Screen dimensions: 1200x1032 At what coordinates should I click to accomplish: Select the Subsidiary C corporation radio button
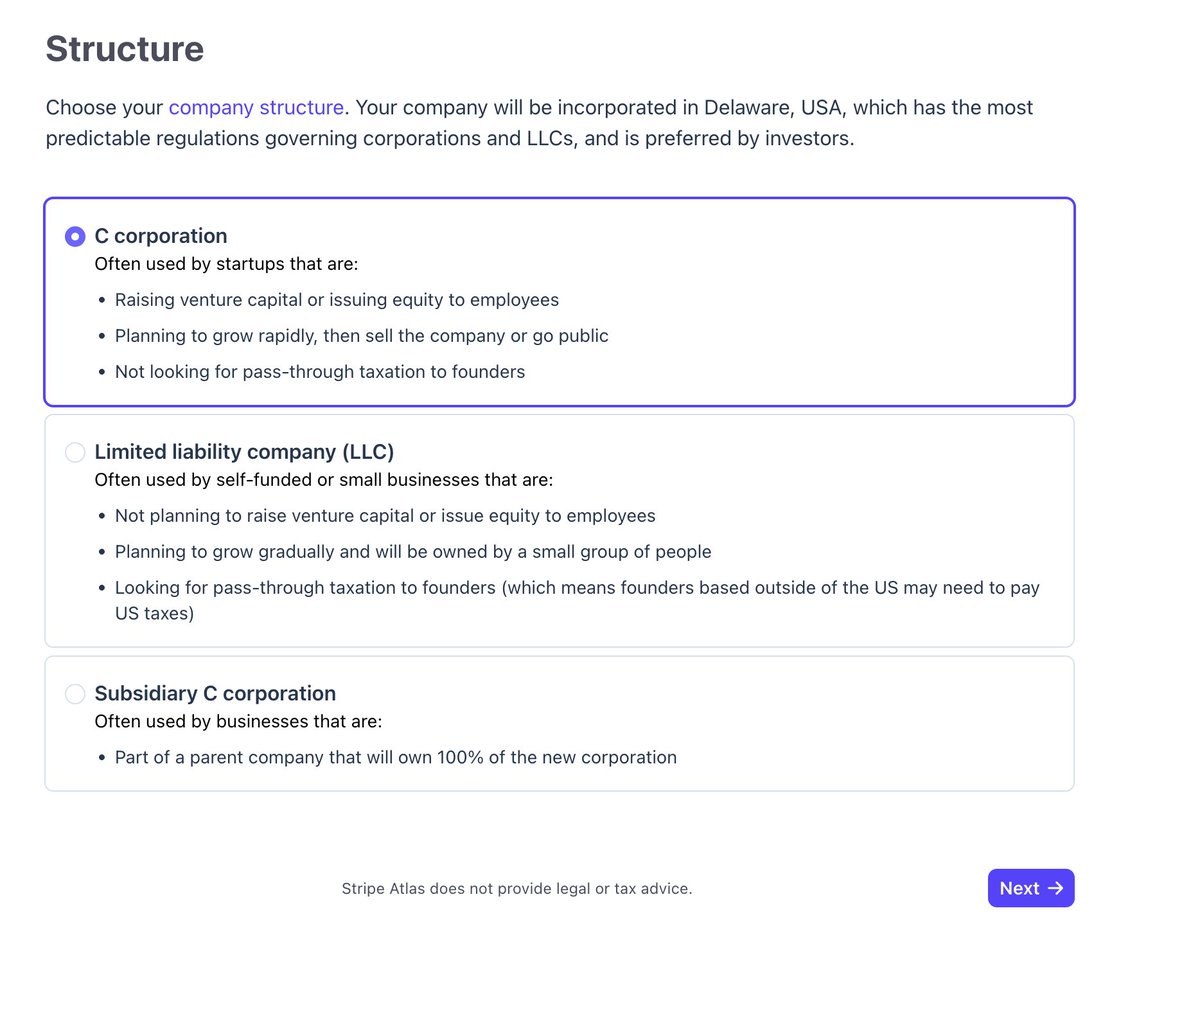pyautogui.click(x=75, y=693)
